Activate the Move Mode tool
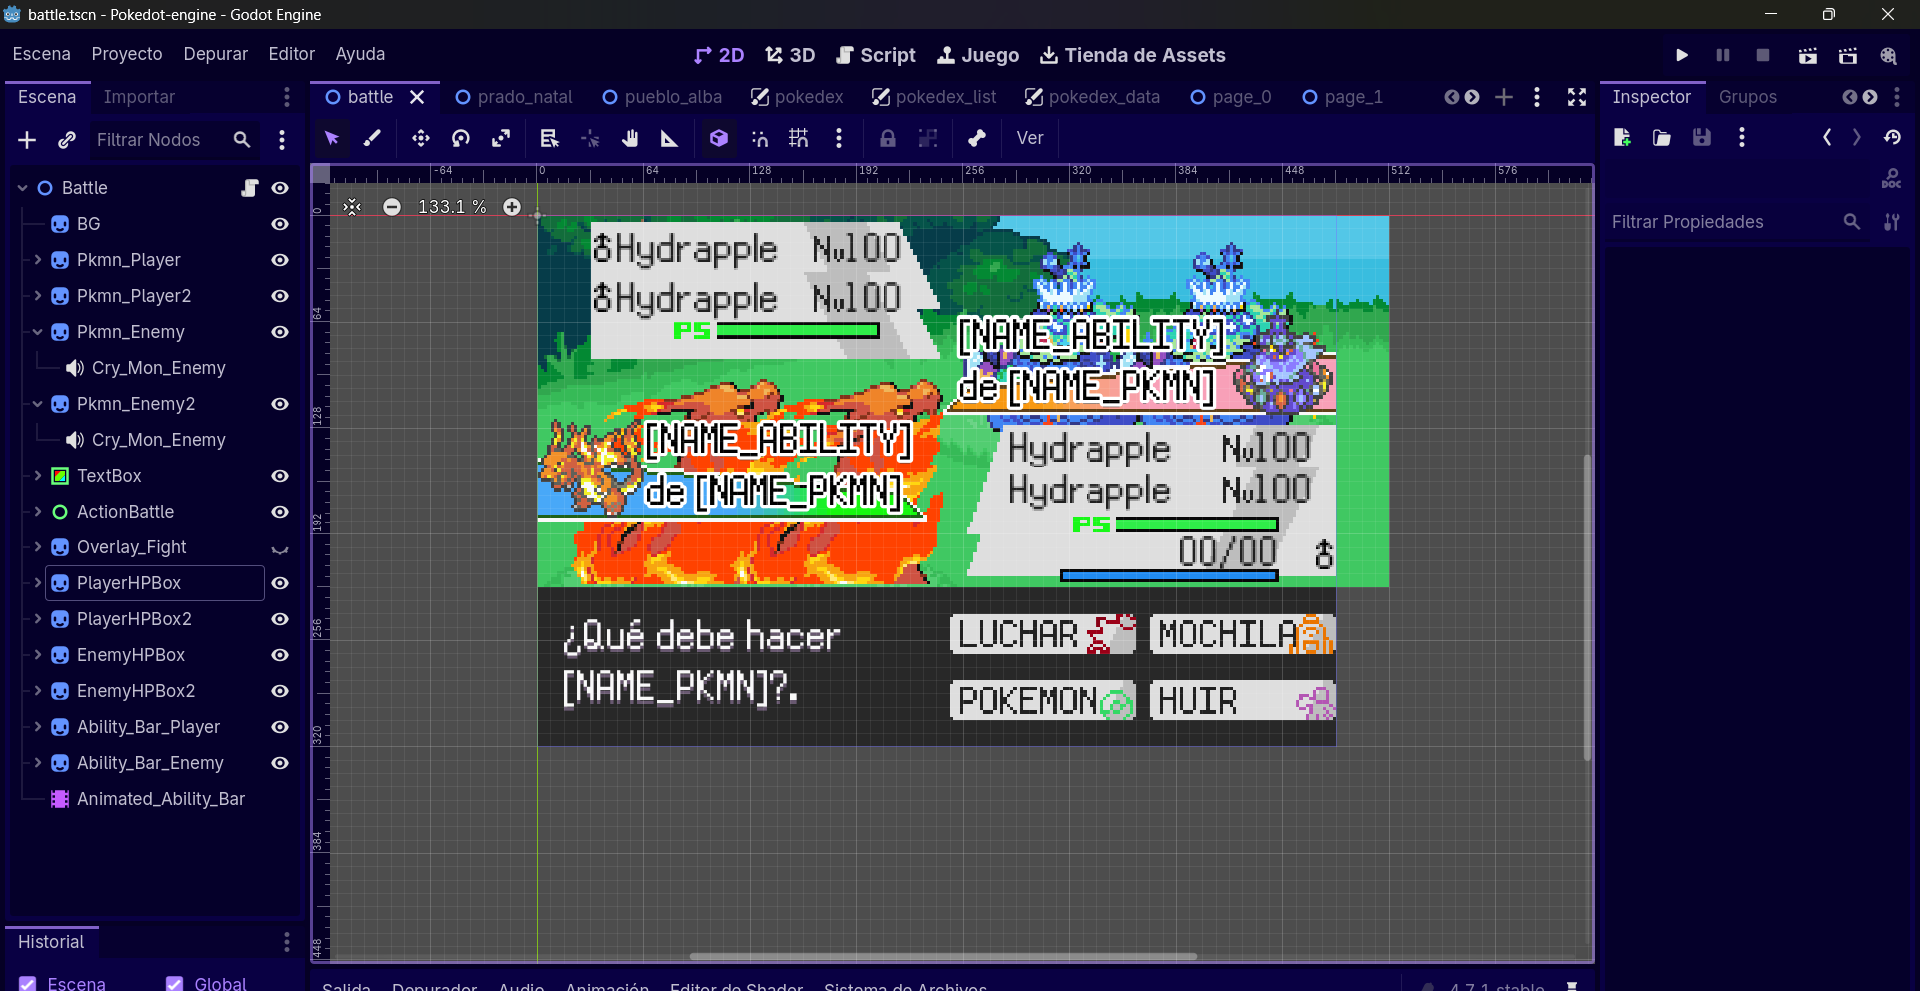This screenshot has height=991, width=1920. 420,138
